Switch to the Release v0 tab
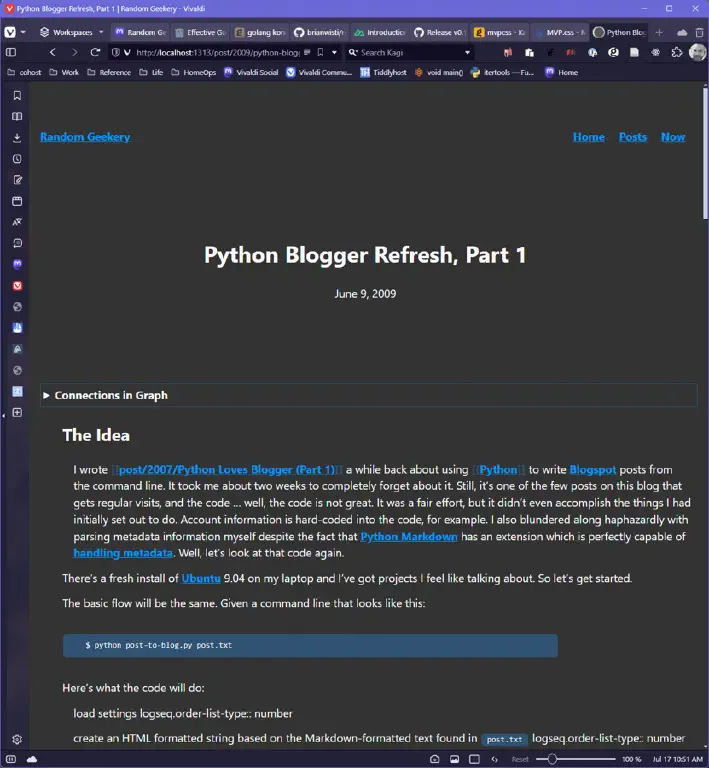Viewport: 709px width, 768px height. tap(440, 32)
